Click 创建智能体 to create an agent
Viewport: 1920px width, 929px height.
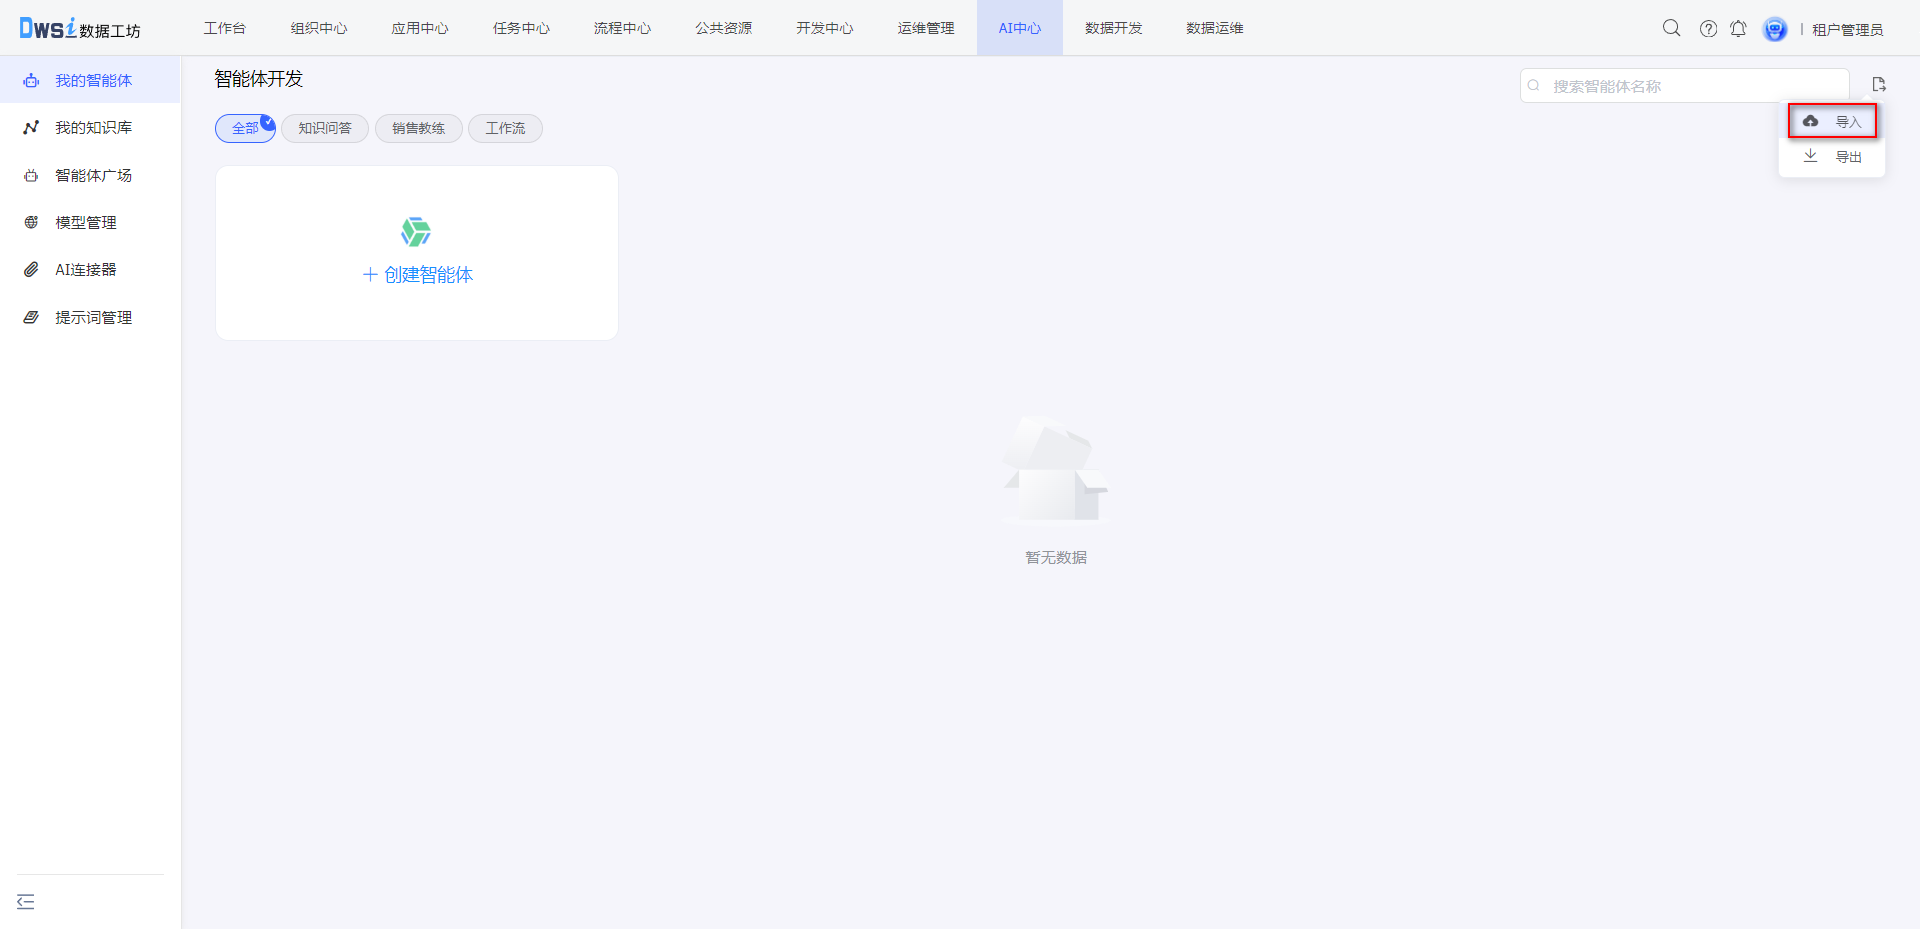pyautogui.click(x=417, y=274)
